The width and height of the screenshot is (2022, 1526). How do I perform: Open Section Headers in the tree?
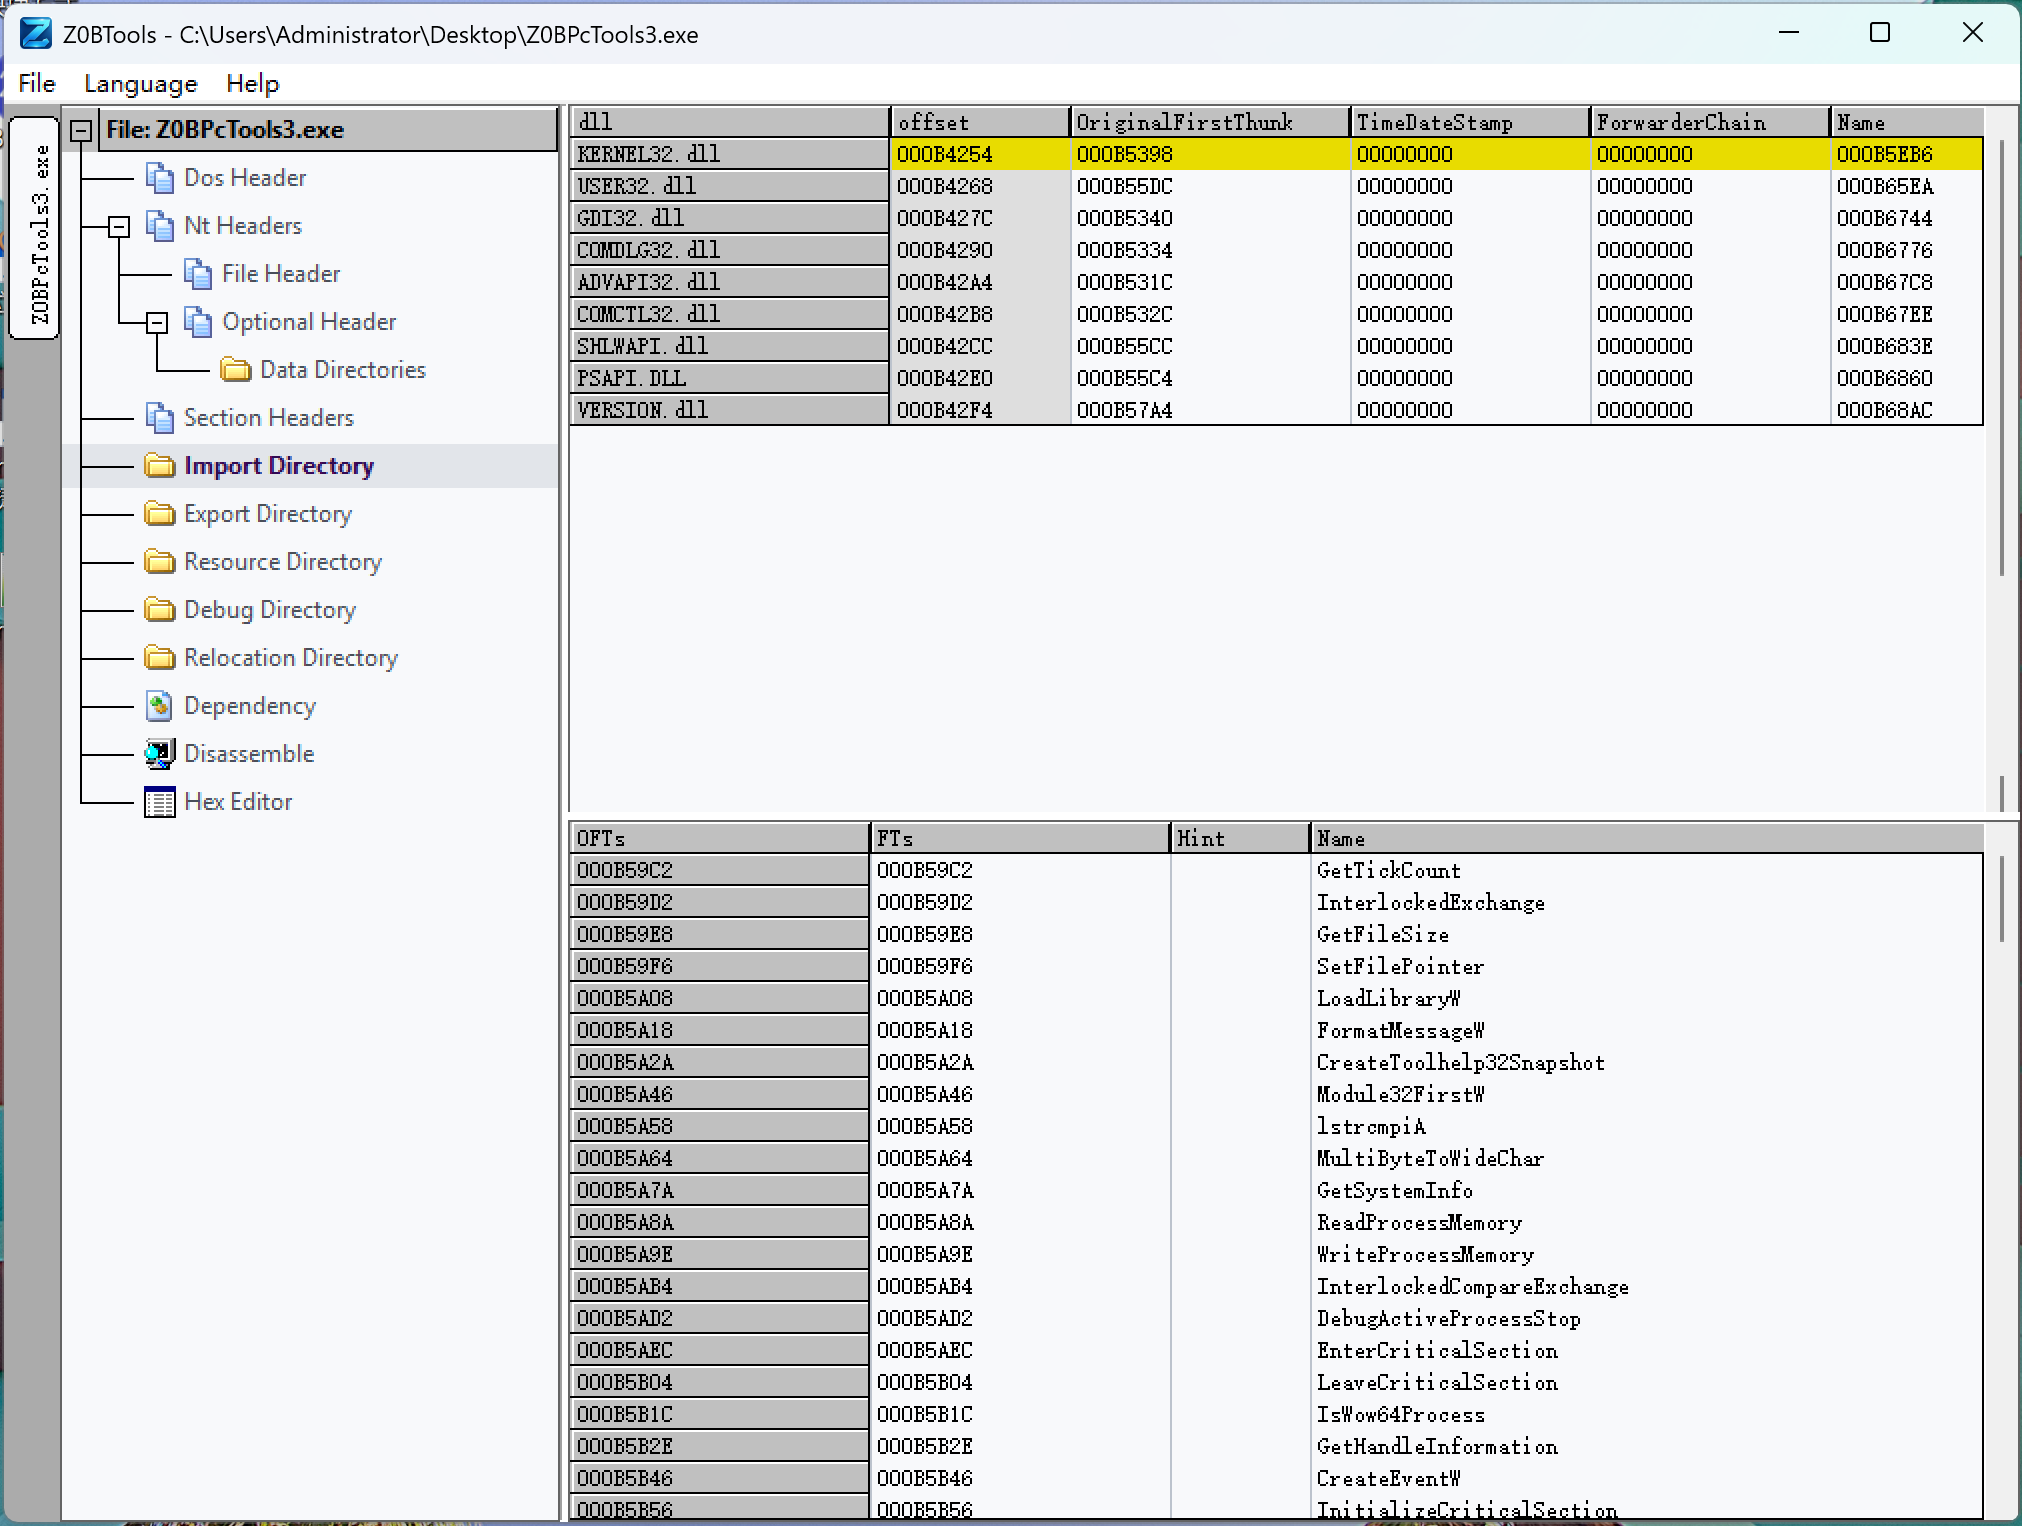(269, 418)
